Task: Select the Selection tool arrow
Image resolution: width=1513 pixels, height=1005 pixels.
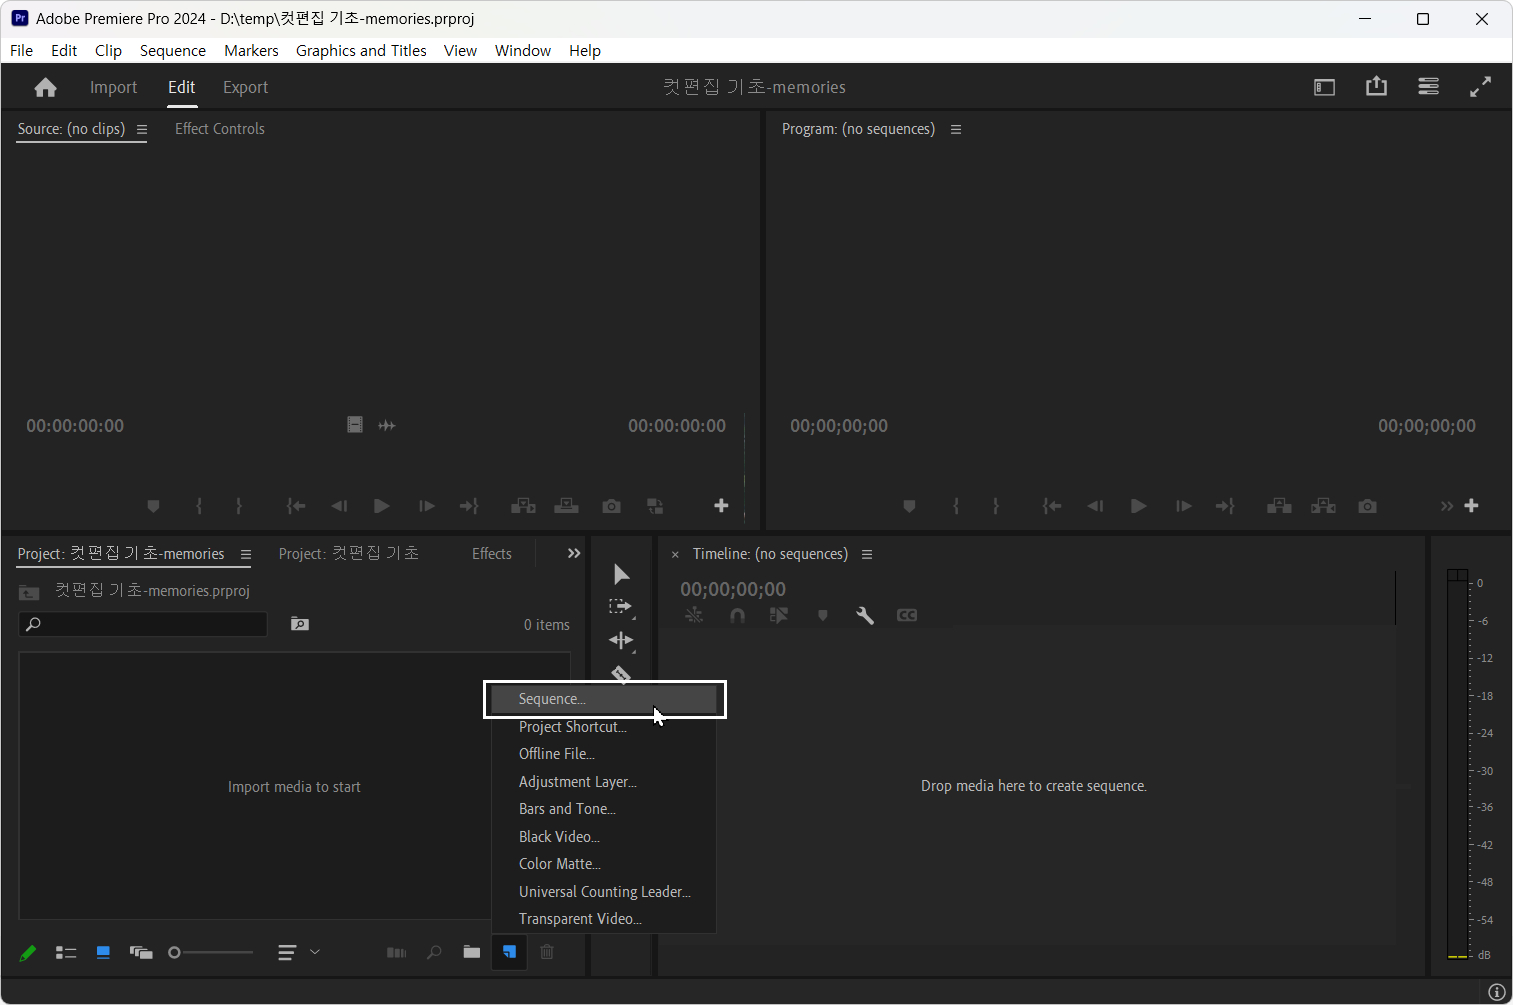Action: [x=621, y=574]
